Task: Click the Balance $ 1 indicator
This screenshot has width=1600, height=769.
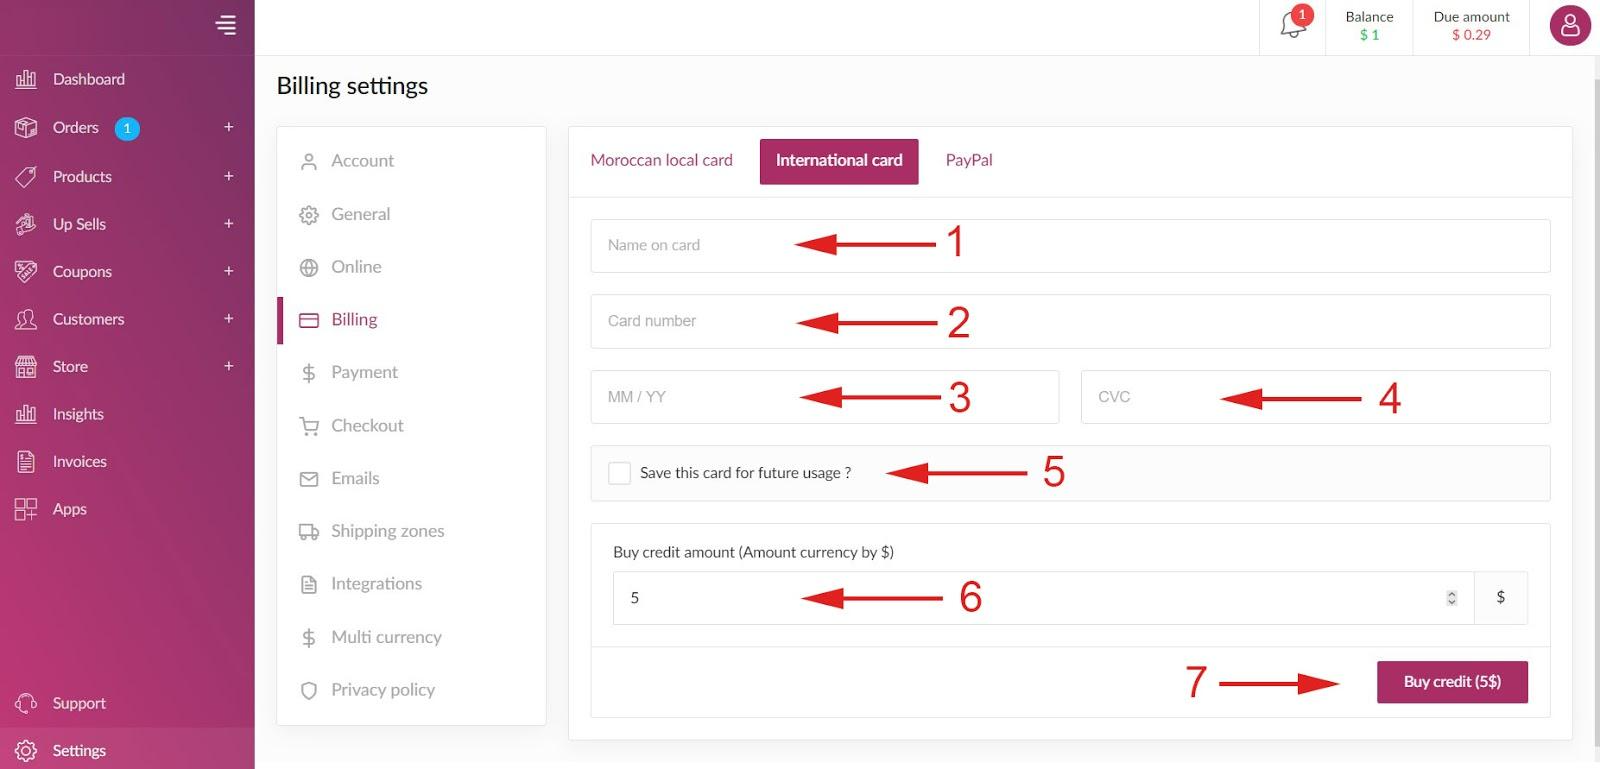Action: click(x=1369, y=26)
